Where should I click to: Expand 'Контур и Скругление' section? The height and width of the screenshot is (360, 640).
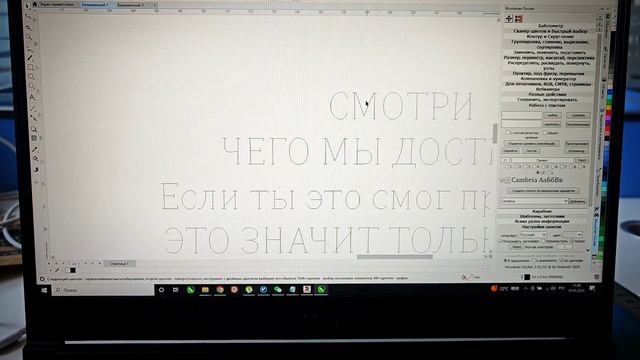point(550,36)
